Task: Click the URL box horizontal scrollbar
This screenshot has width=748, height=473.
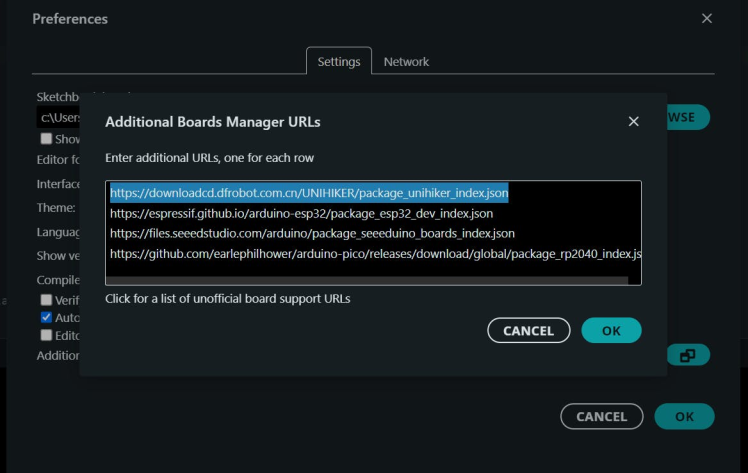Action: pos(368,280)
